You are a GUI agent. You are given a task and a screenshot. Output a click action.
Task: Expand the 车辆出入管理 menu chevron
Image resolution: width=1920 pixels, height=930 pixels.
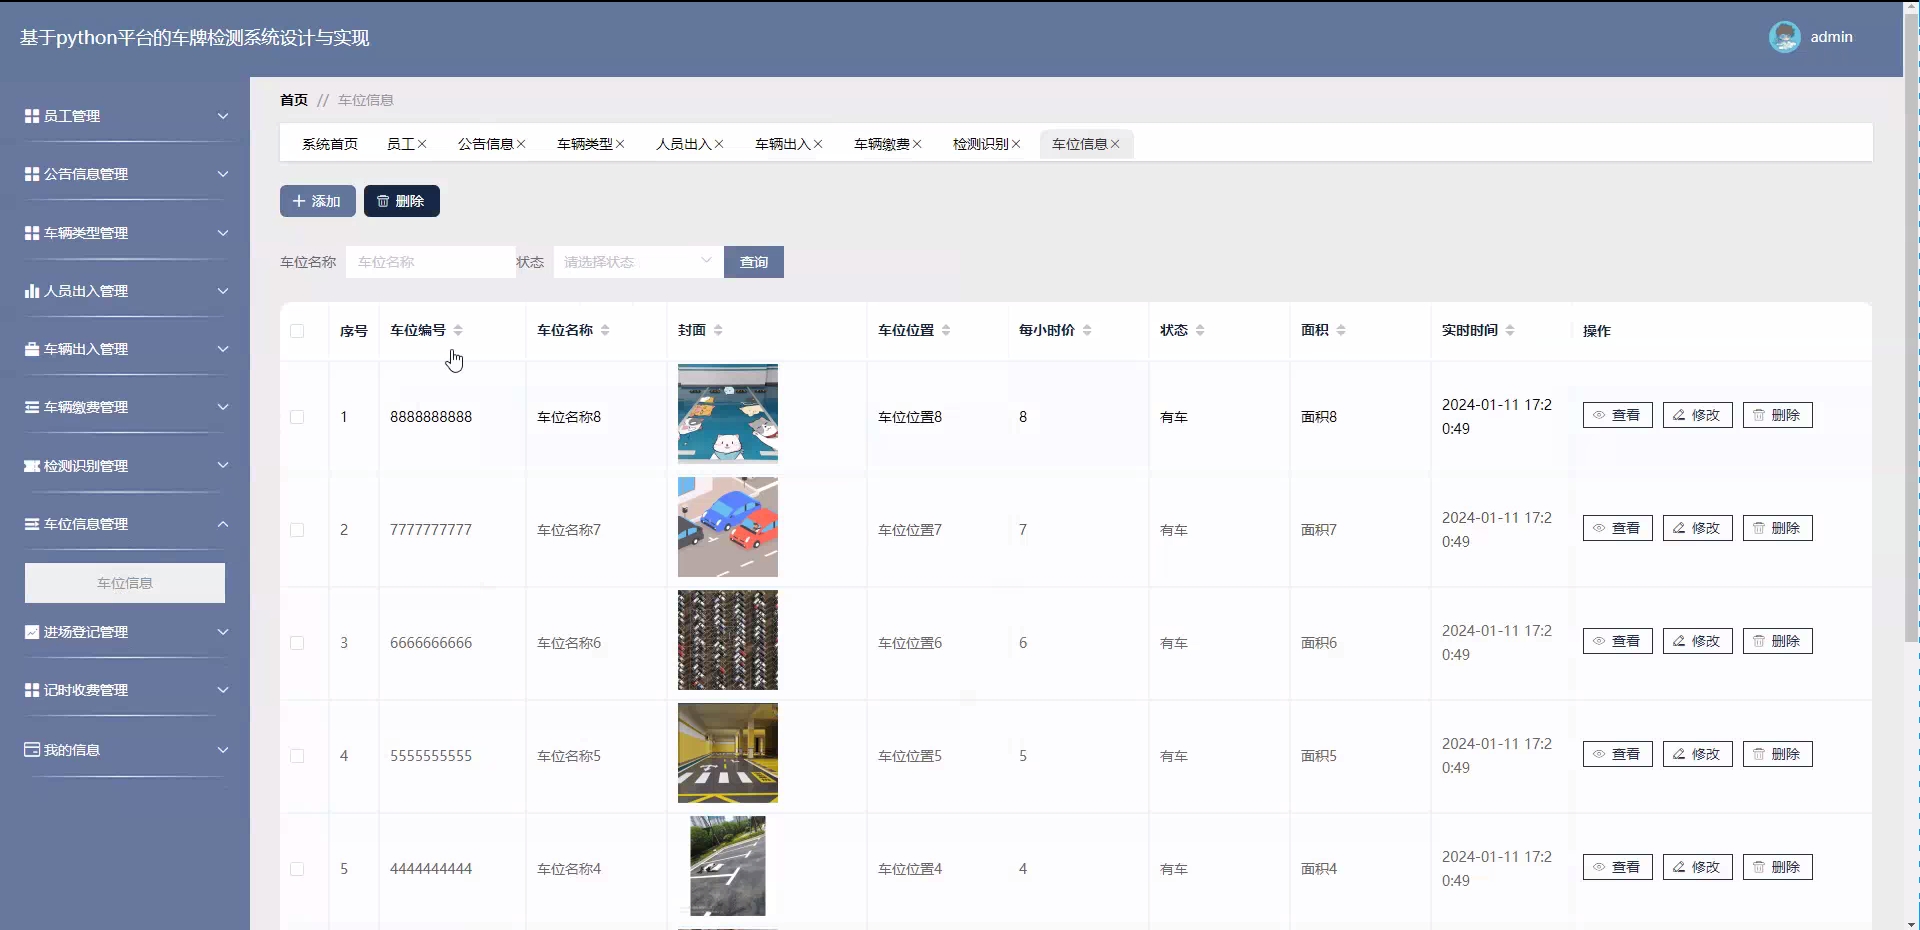(223, 349)
